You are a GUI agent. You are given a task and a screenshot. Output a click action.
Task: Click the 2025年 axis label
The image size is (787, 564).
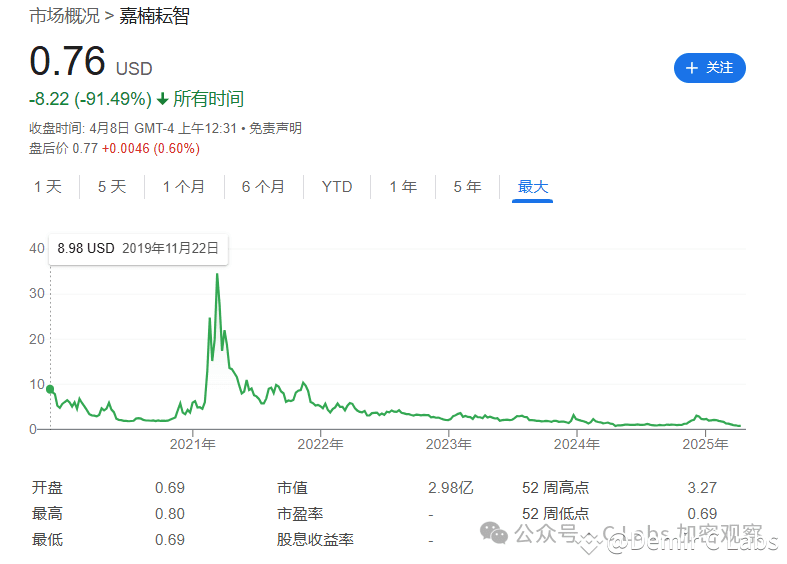705,444
